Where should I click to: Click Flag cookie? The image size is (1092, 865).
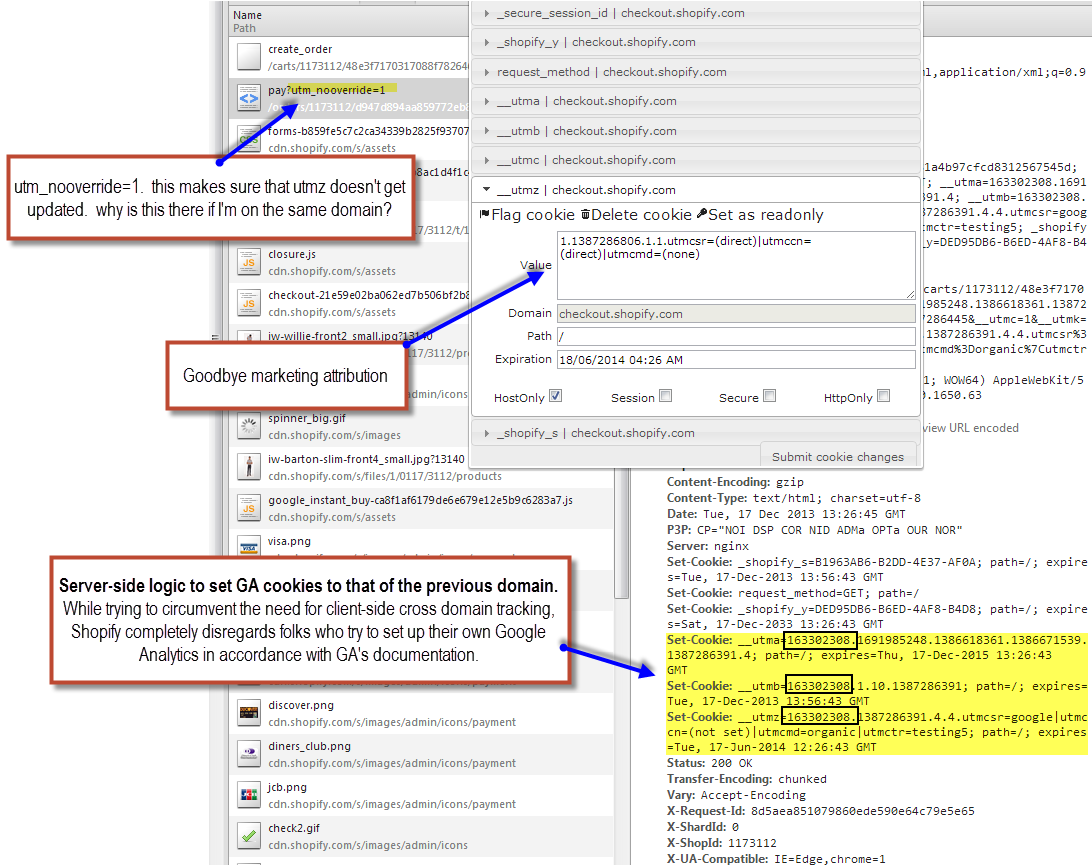coord(527,215)
